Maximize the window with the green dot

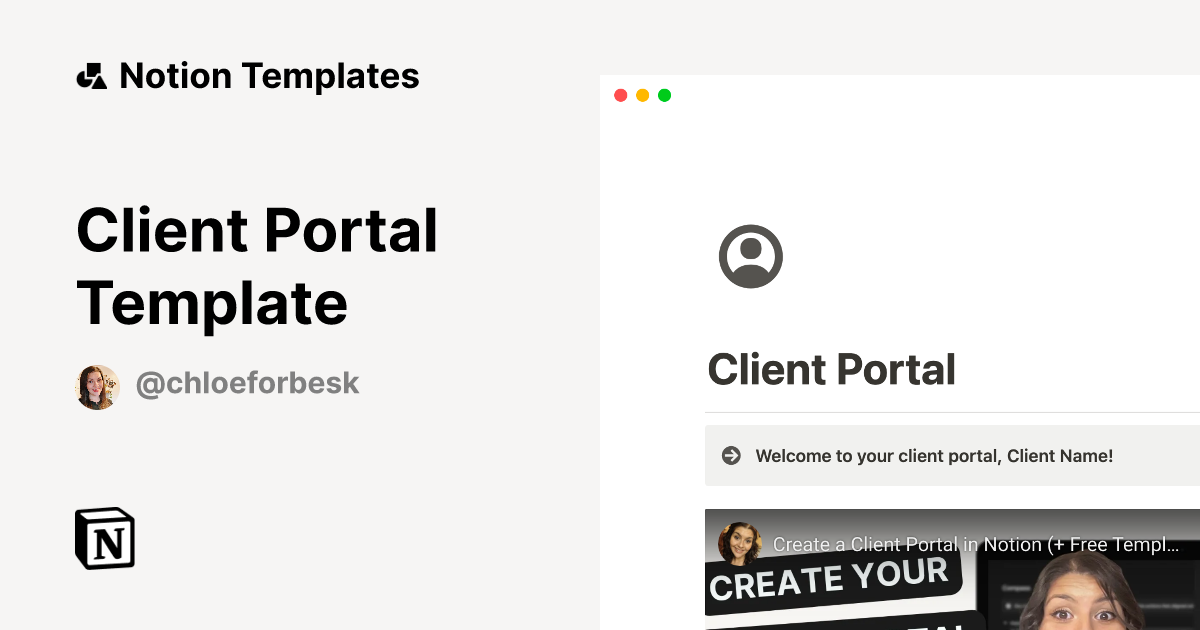[x=664, y=95]
